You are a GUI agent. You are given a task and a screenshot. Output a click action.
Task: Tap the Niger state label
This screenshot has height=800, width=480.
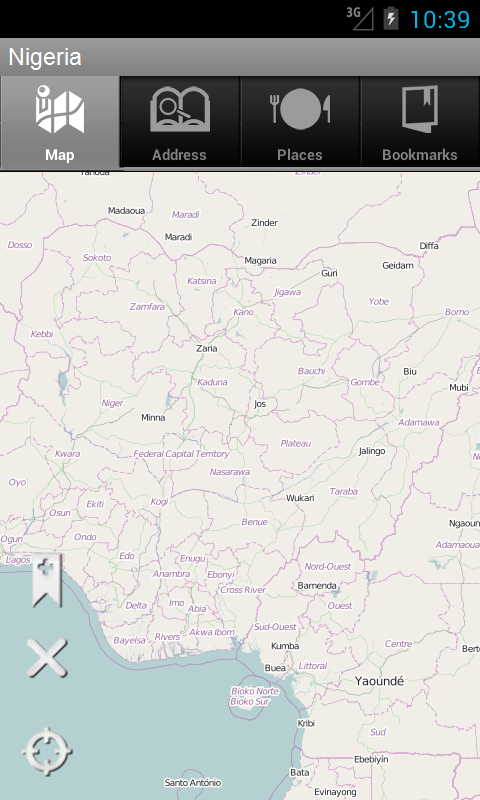click(112, 403)
